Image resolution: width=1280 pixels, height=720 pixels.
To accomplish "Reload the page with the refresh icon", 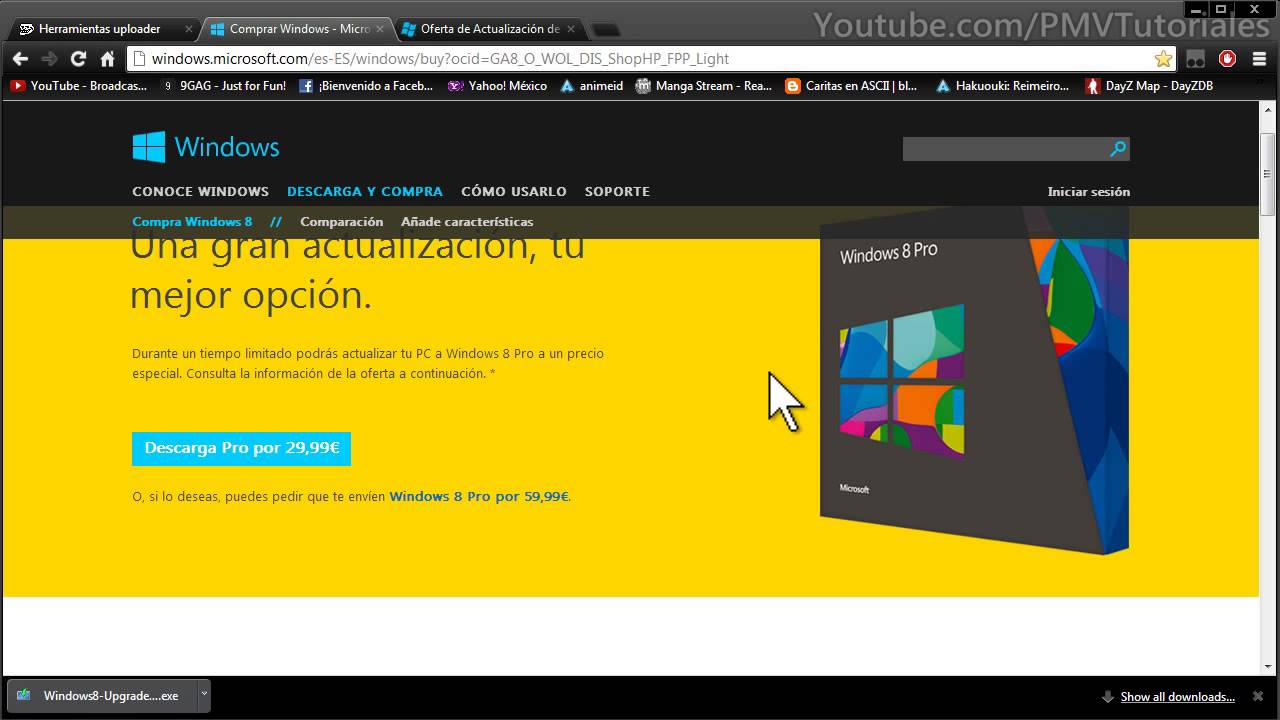I will [x=78, y=59].
